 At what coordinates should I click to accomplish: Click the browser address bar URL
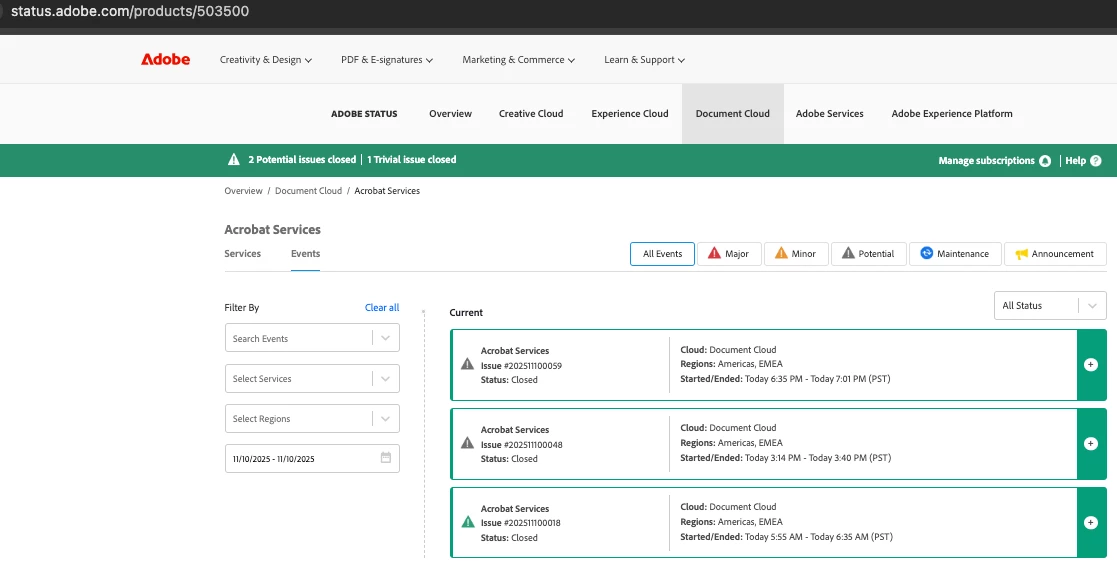(x=130, y=11)
